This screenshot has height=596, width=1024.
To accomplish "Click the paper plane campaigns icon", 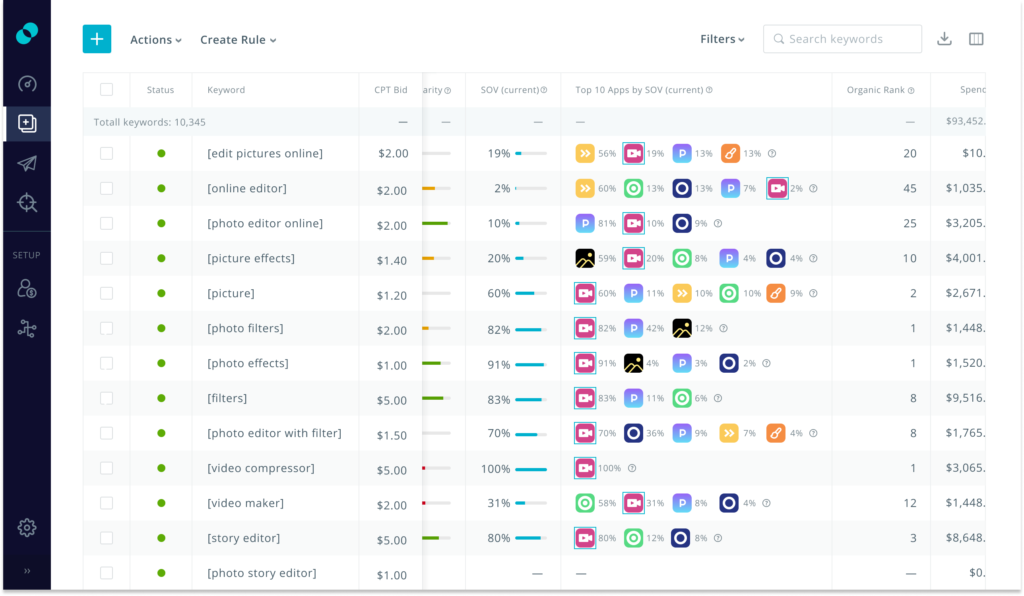I will (x=26, y=163).
